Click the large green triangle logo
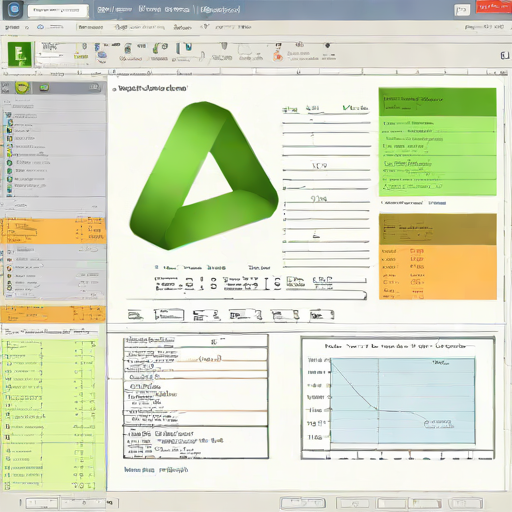 204,176
